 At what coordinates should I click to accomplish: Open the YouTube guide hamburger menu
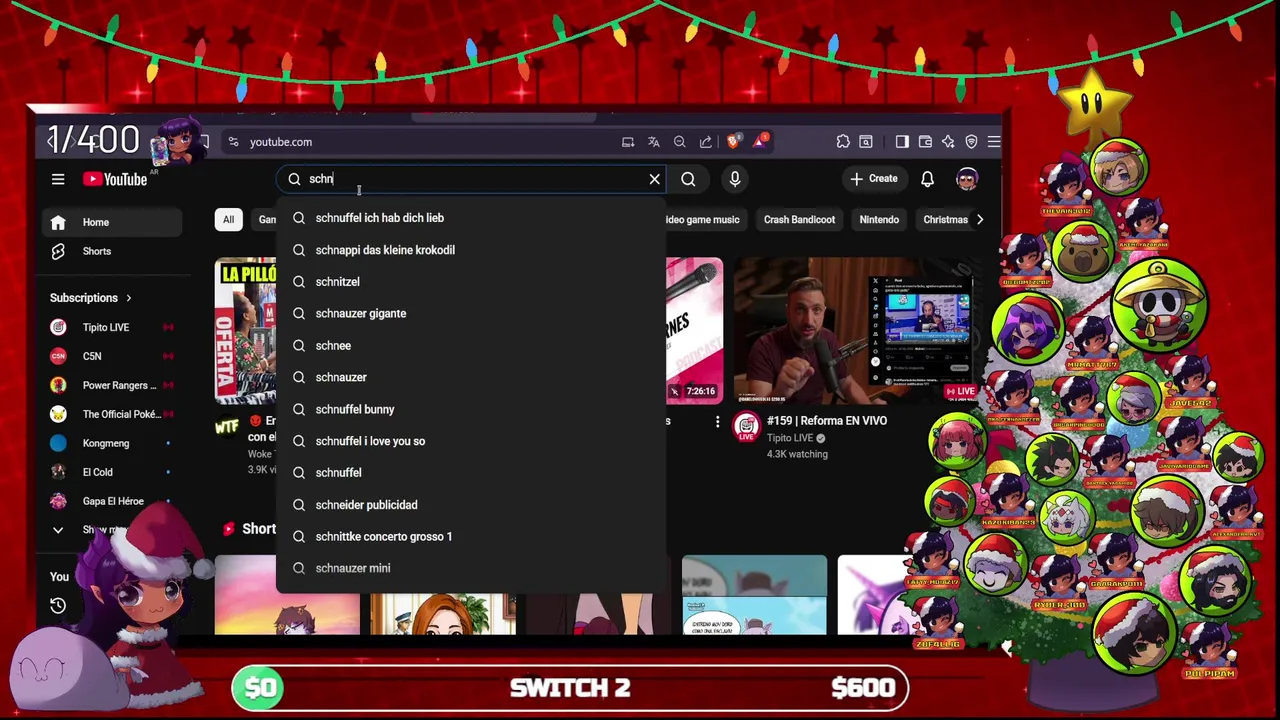pos(58,179)
